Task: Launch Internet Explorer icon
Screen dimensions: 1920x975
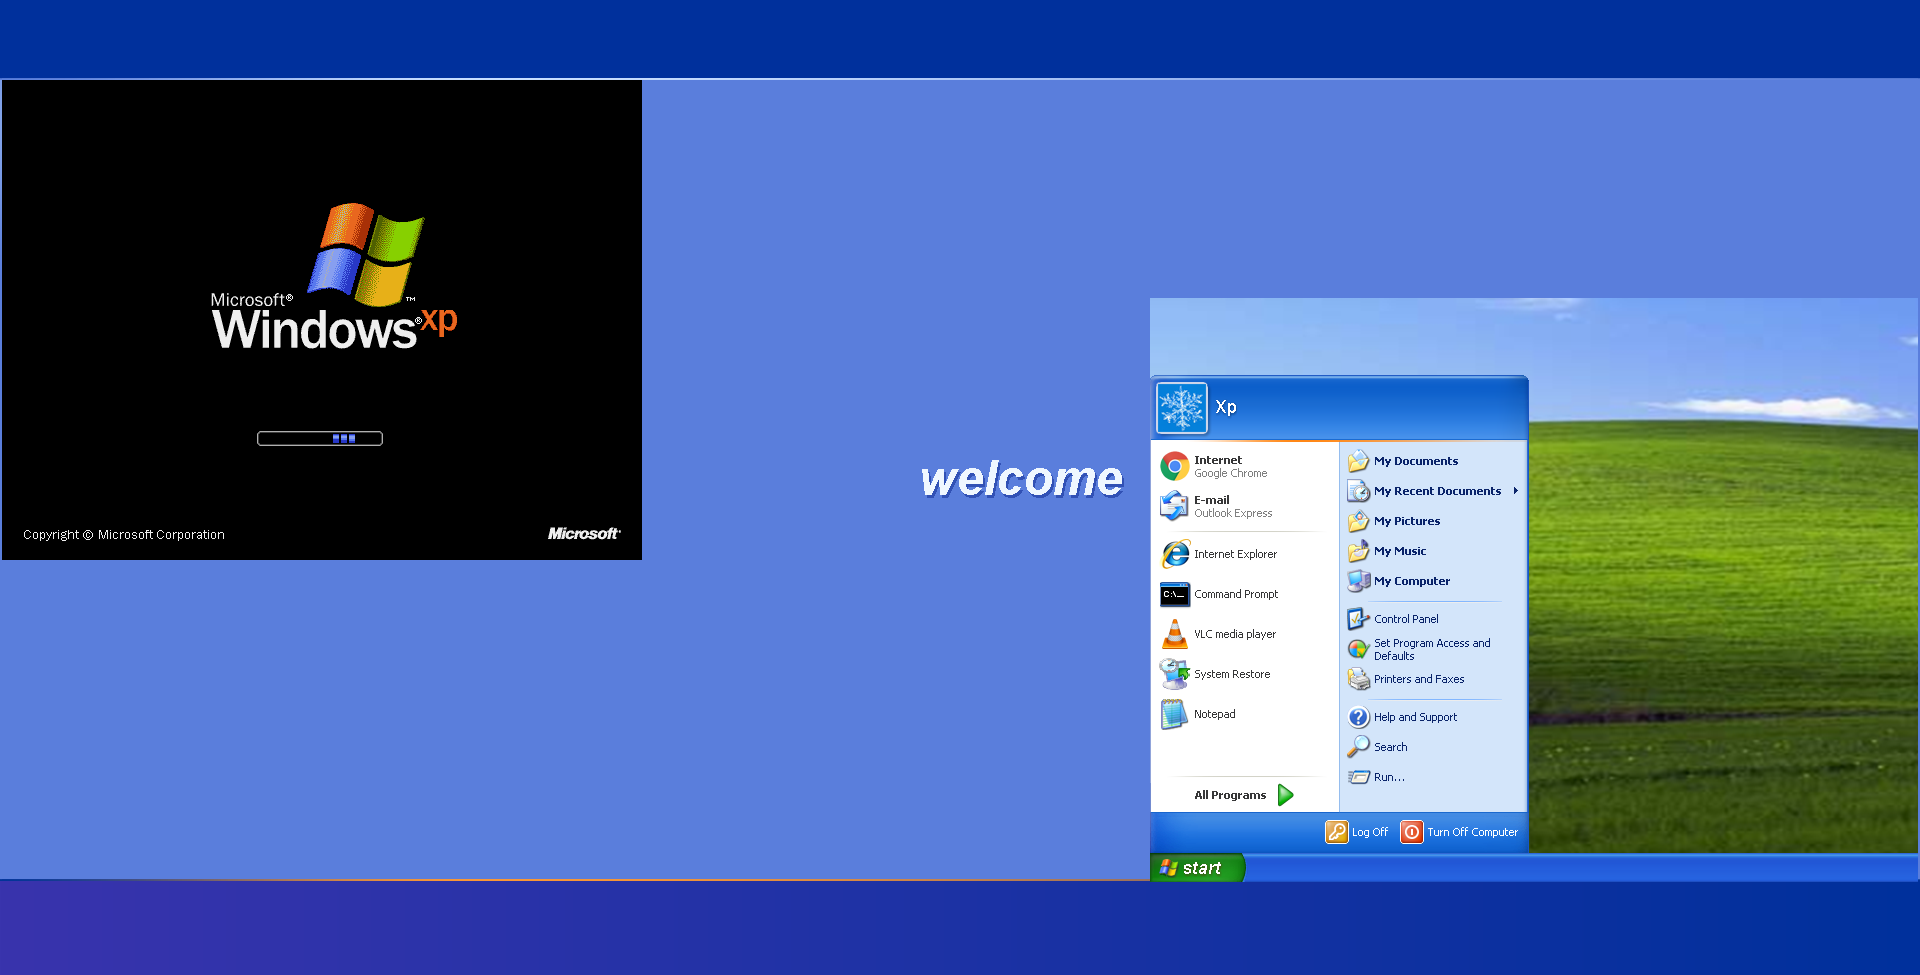Action: pos(1174,554)
